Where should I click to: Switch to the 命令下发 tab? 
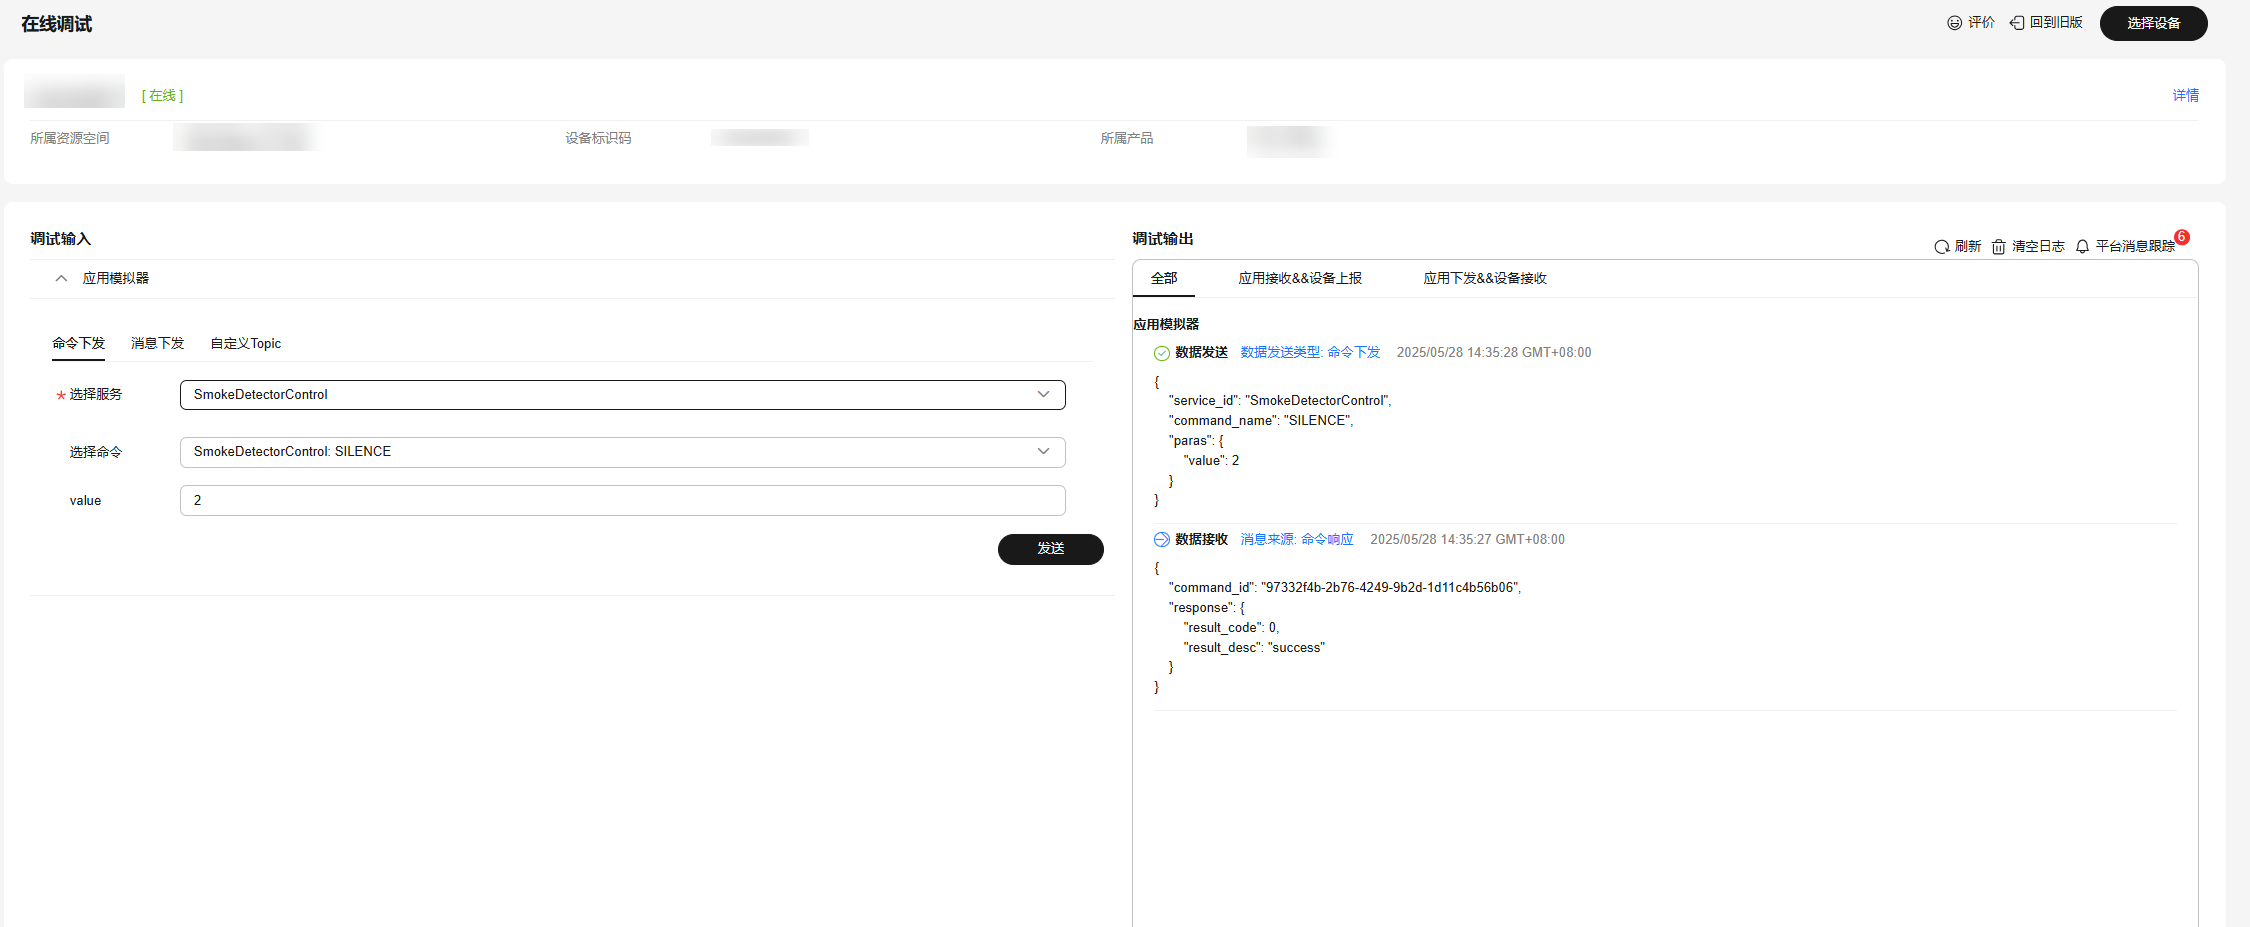click(78, 343)
